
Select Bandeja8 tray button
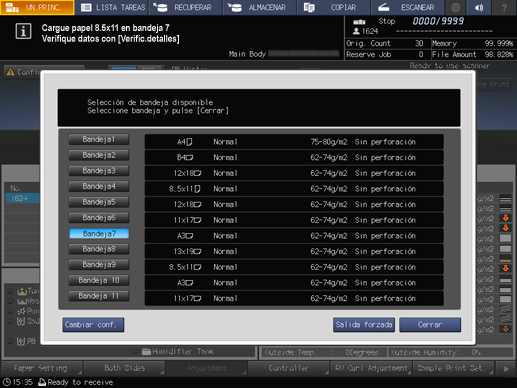pyautogui.click(x=99, y=249)
